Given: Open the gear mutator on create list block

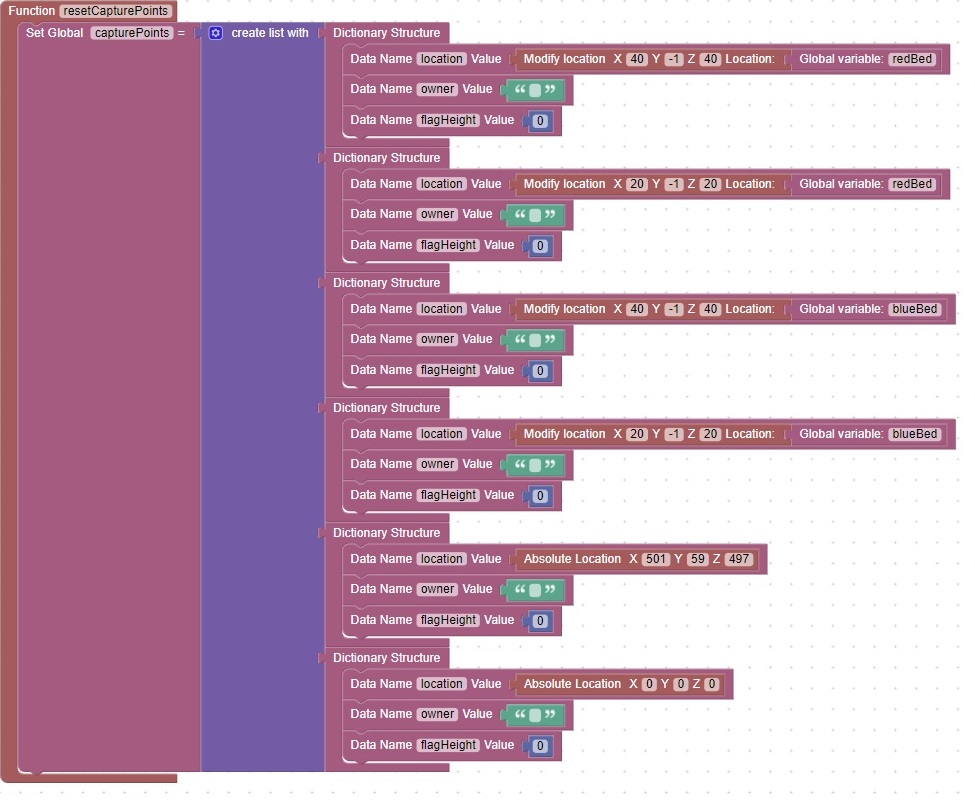Looking at the screenshot, I should point(215,33).
